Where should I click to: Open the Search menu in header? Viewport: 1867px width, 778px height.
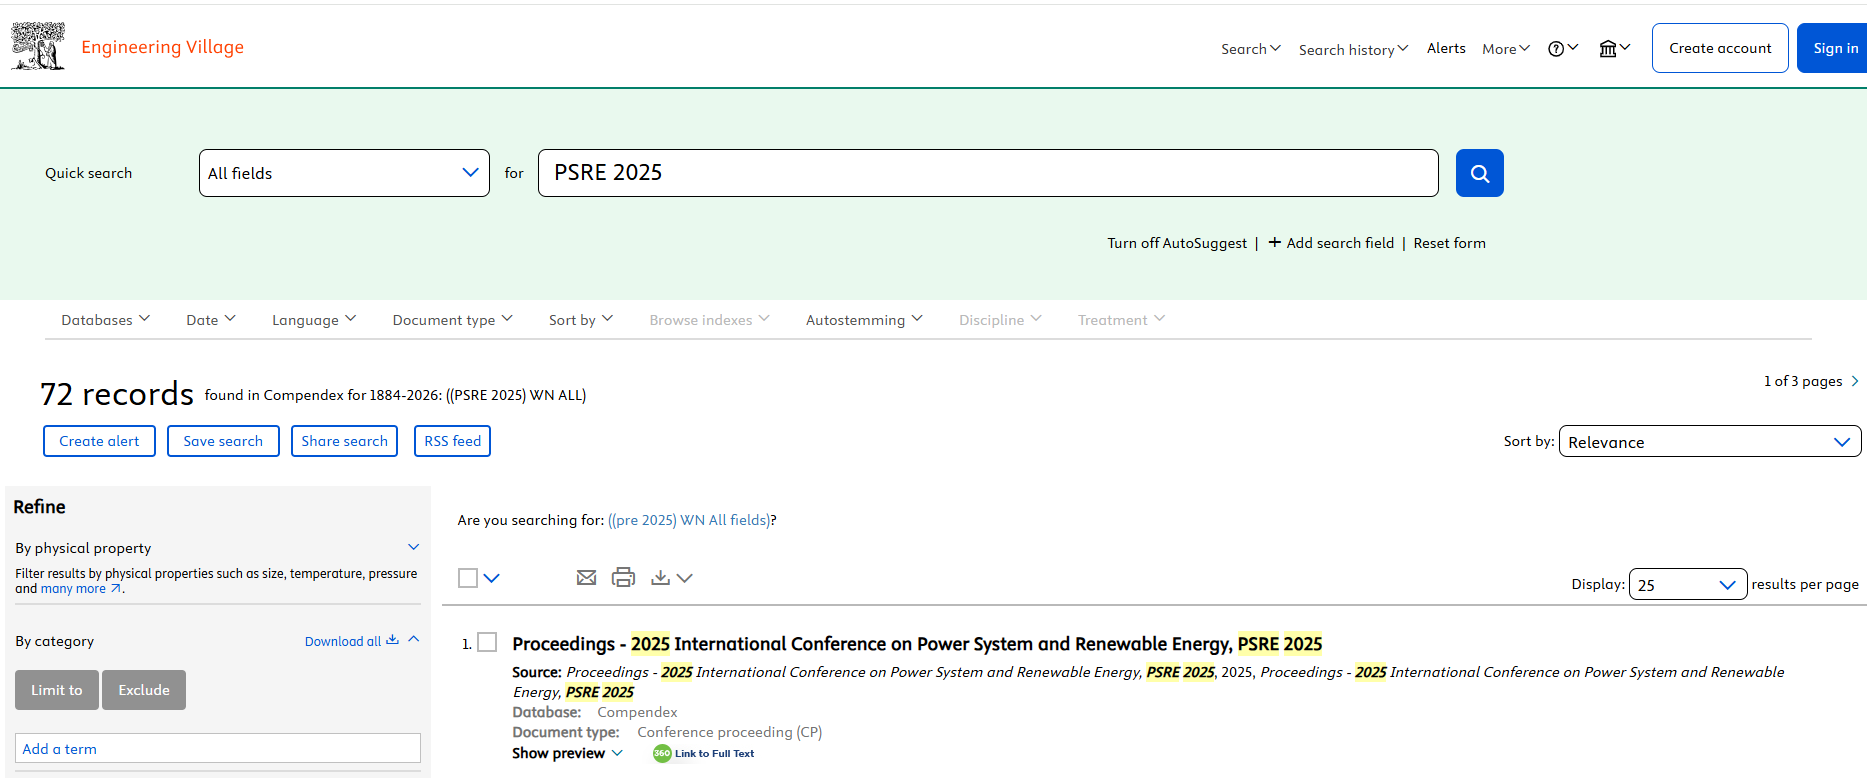(x=1251, y=49)
